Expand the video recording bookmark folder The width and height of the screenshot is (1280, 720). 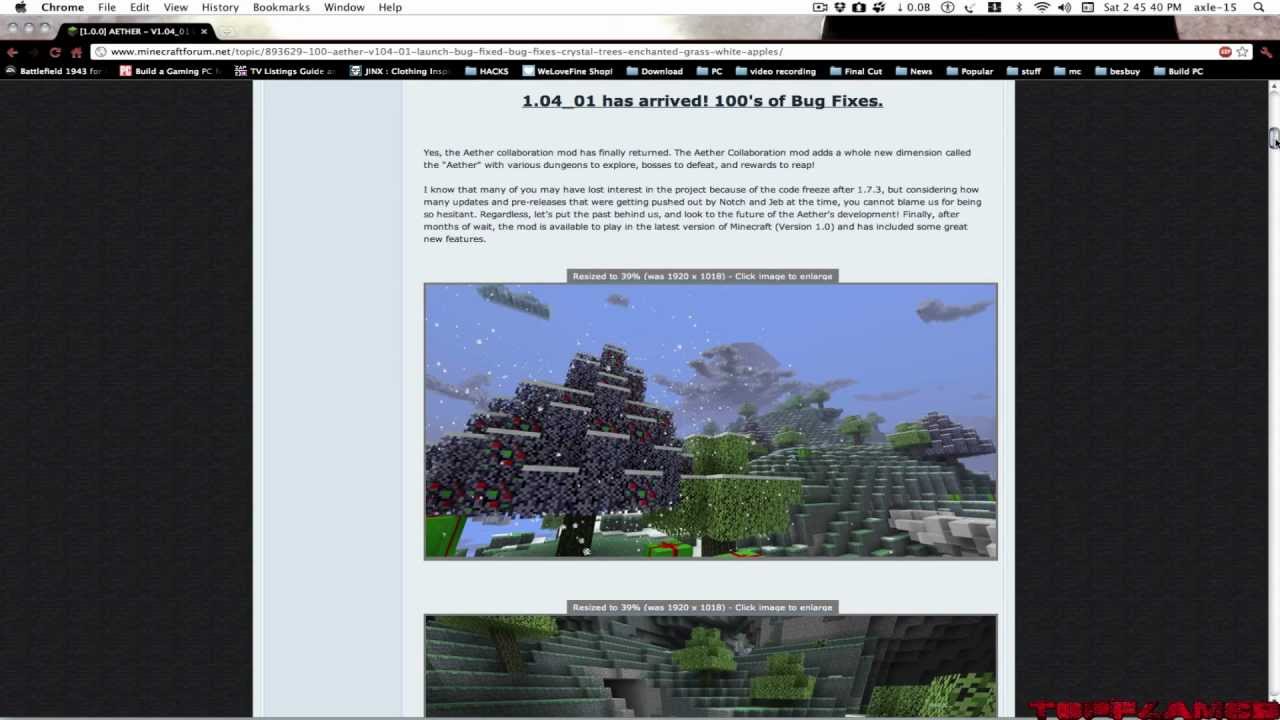pyautogui.click(x=775, y=71)
